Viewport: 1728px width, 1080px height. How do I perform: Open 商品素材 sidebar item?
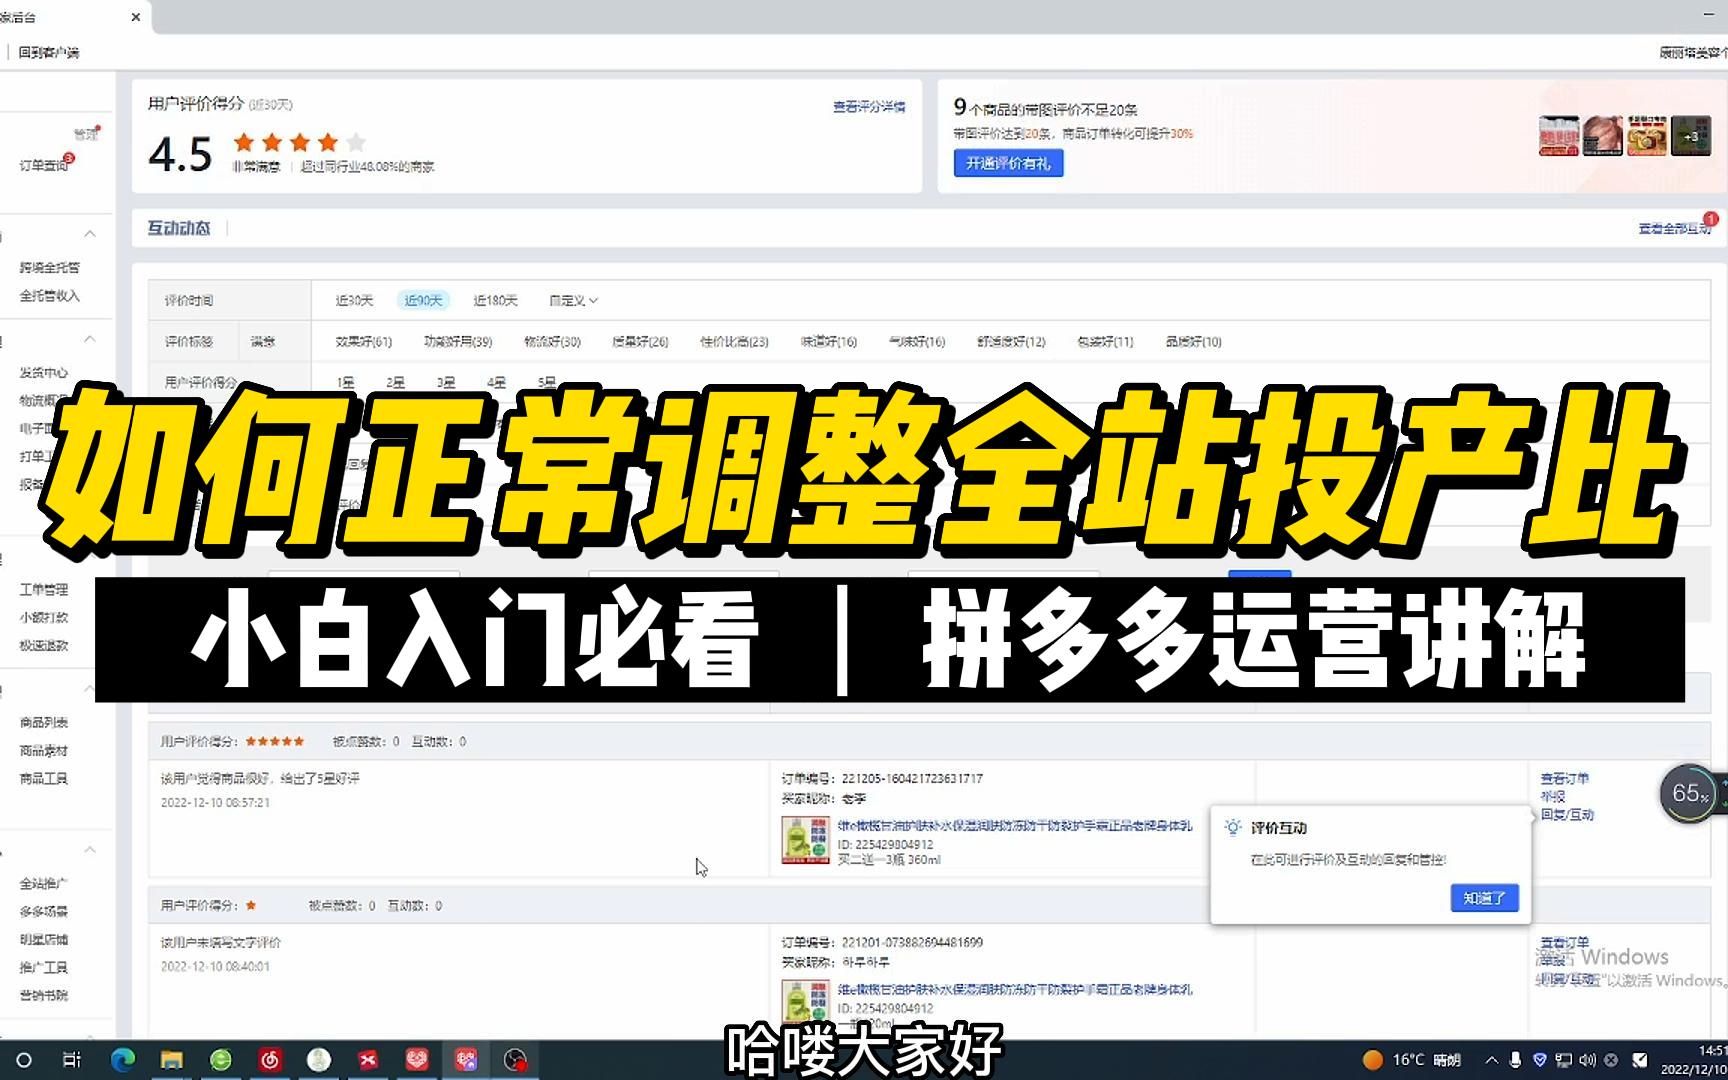click(x=44, y=750)
